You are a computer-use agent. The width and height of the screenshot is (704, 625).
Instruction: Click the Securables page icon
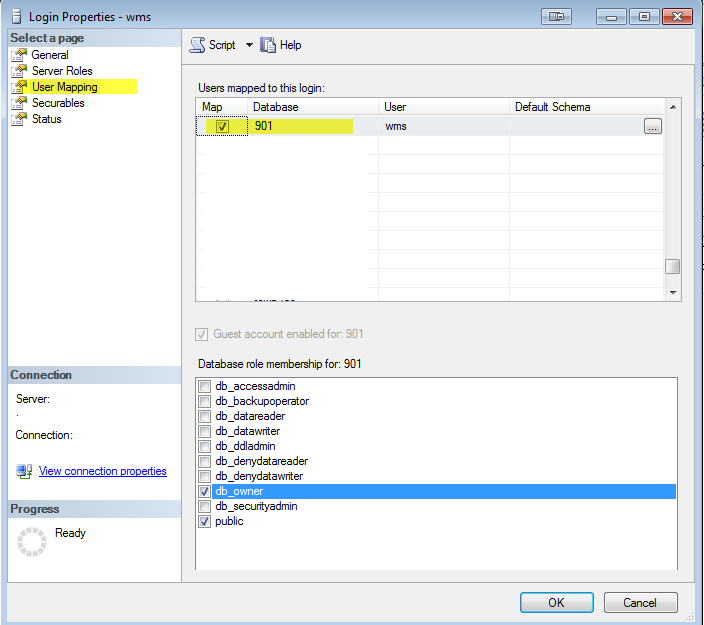point(18,103)
